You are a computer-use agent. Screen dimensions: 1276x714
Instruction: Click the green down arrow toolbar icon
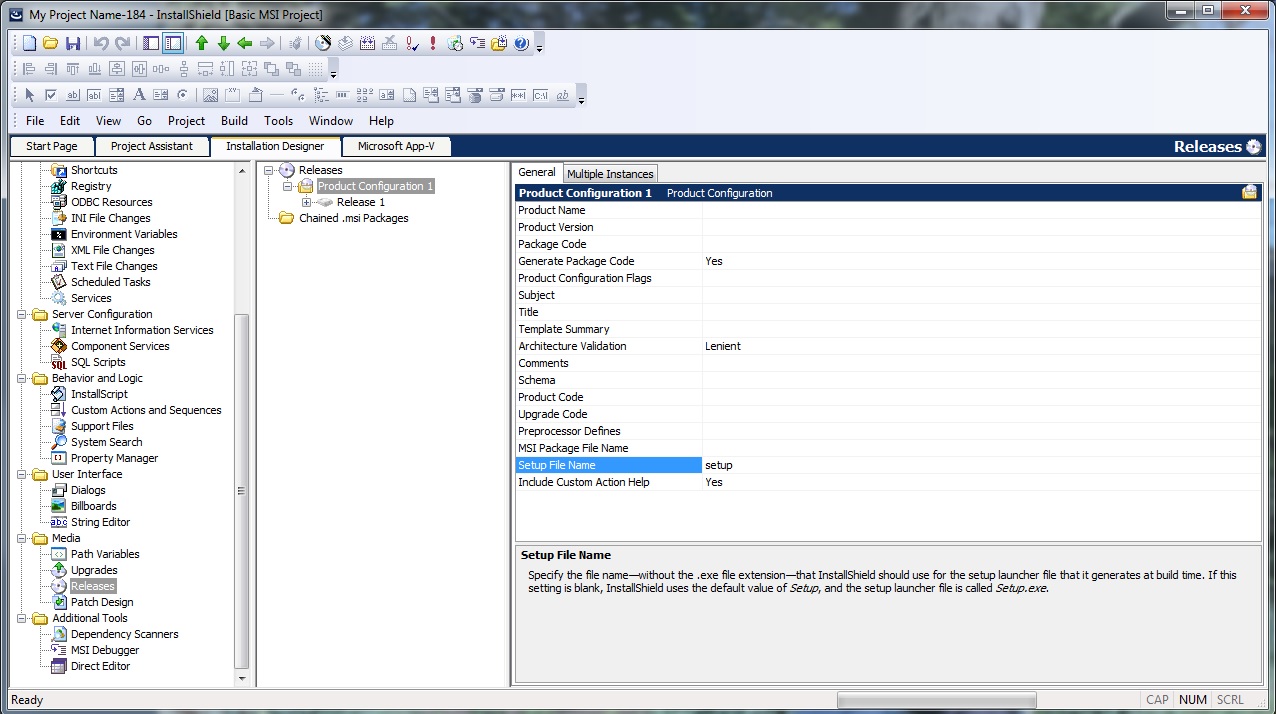pyautogui.click(x=224, y=43)
